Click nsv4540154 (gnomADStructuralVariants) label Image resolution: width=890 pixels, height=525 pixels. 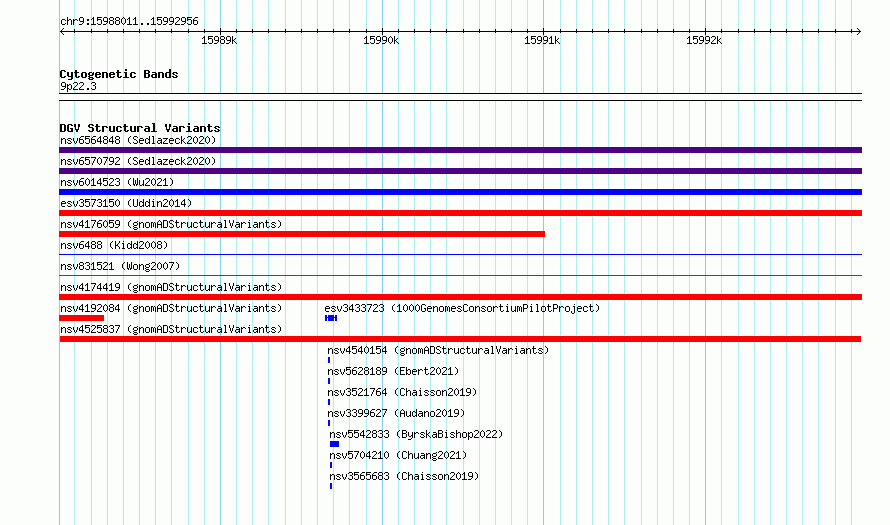pos(438,350)
